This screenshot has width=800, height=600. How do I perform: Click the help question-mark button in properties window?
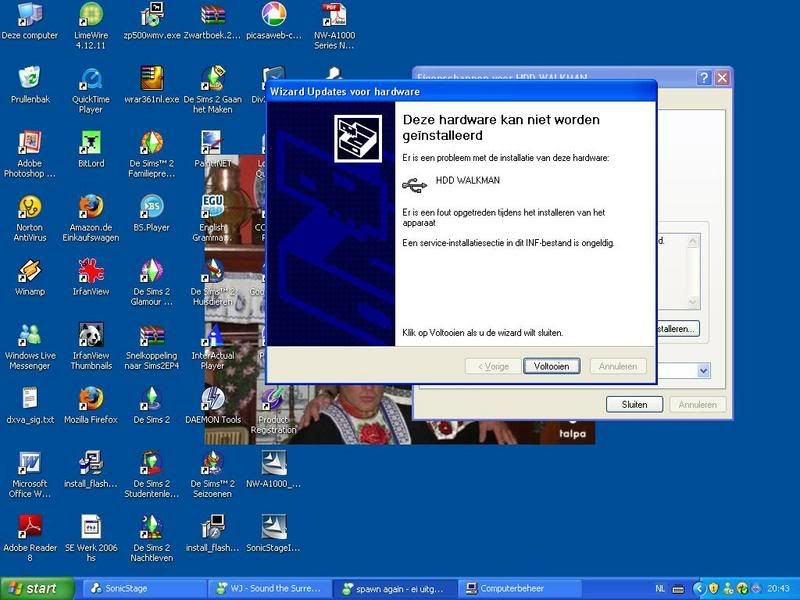[x=704, y=78]
